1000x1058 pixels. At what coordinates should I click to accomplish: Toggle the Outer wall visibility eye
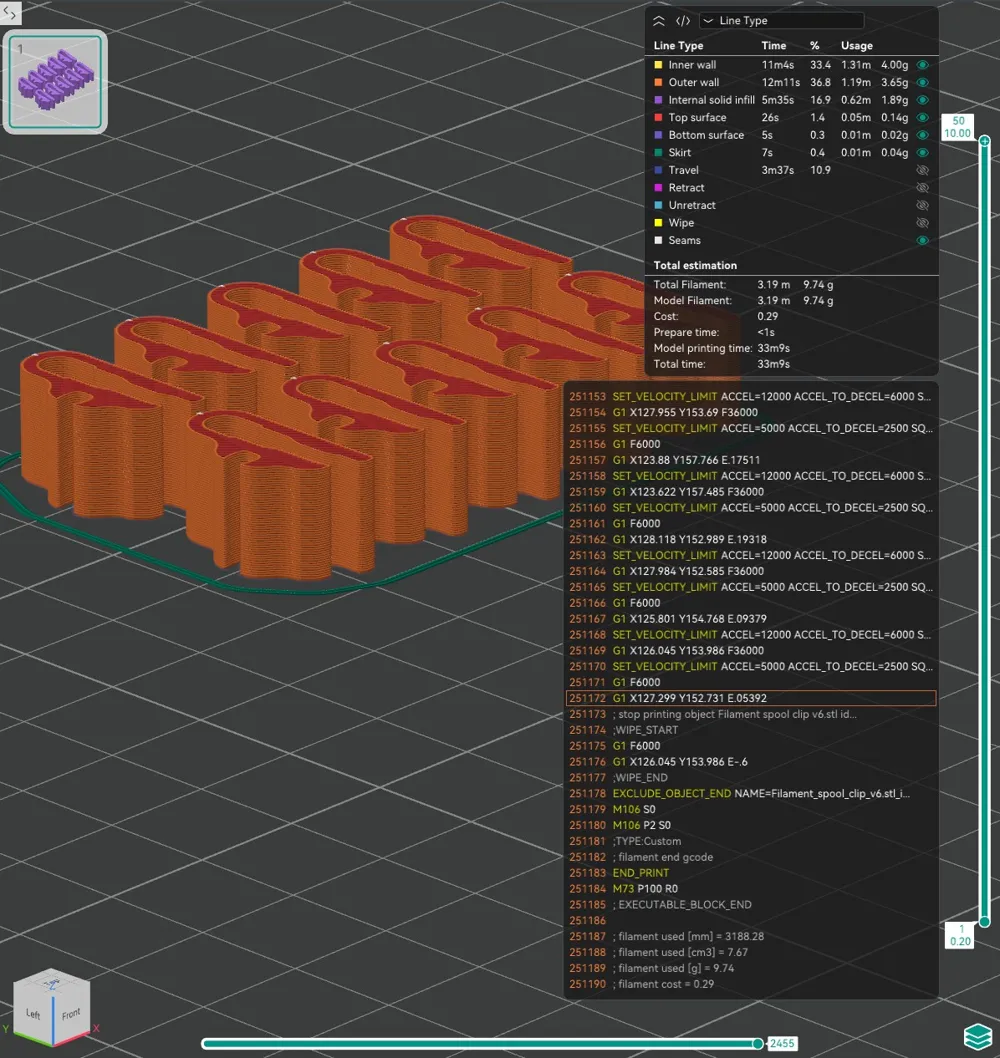click(921, 82)
